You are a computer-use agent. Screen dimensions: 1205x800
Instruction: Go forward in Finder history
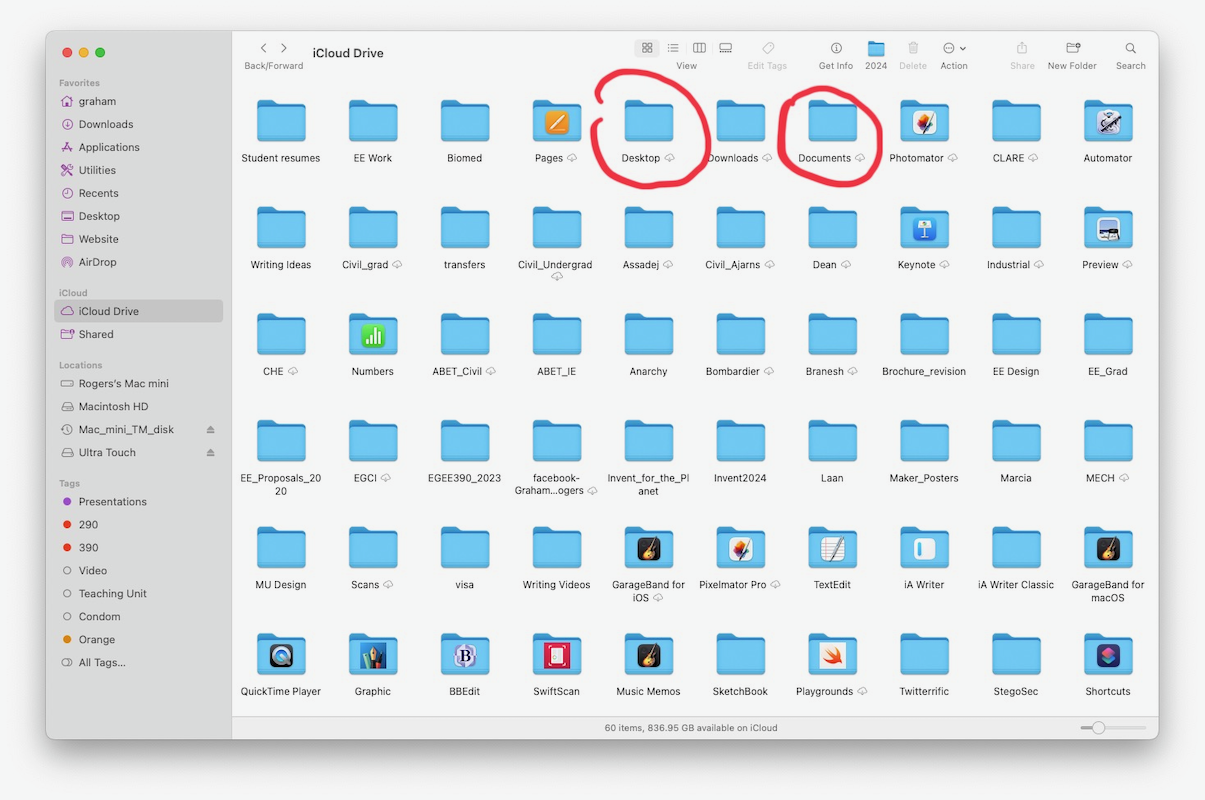tap(284, 48)
